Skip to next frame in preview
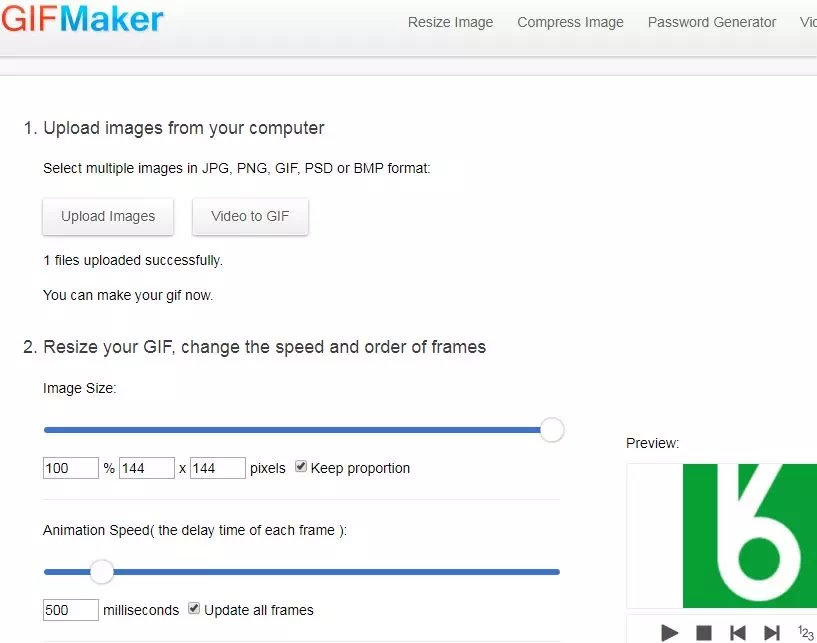 point(772,633)
